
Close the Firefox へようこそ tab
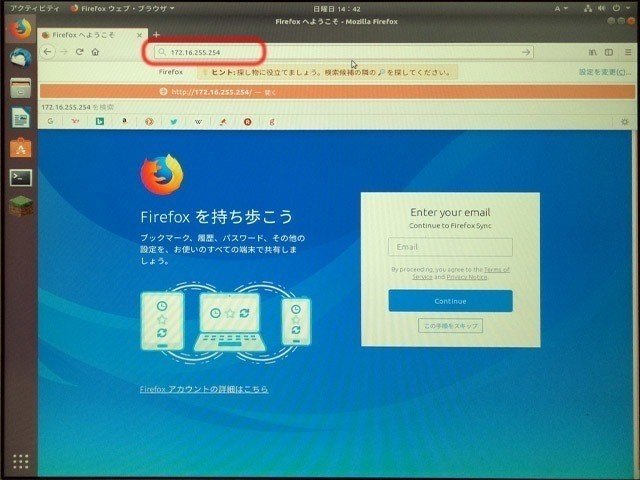140,35
